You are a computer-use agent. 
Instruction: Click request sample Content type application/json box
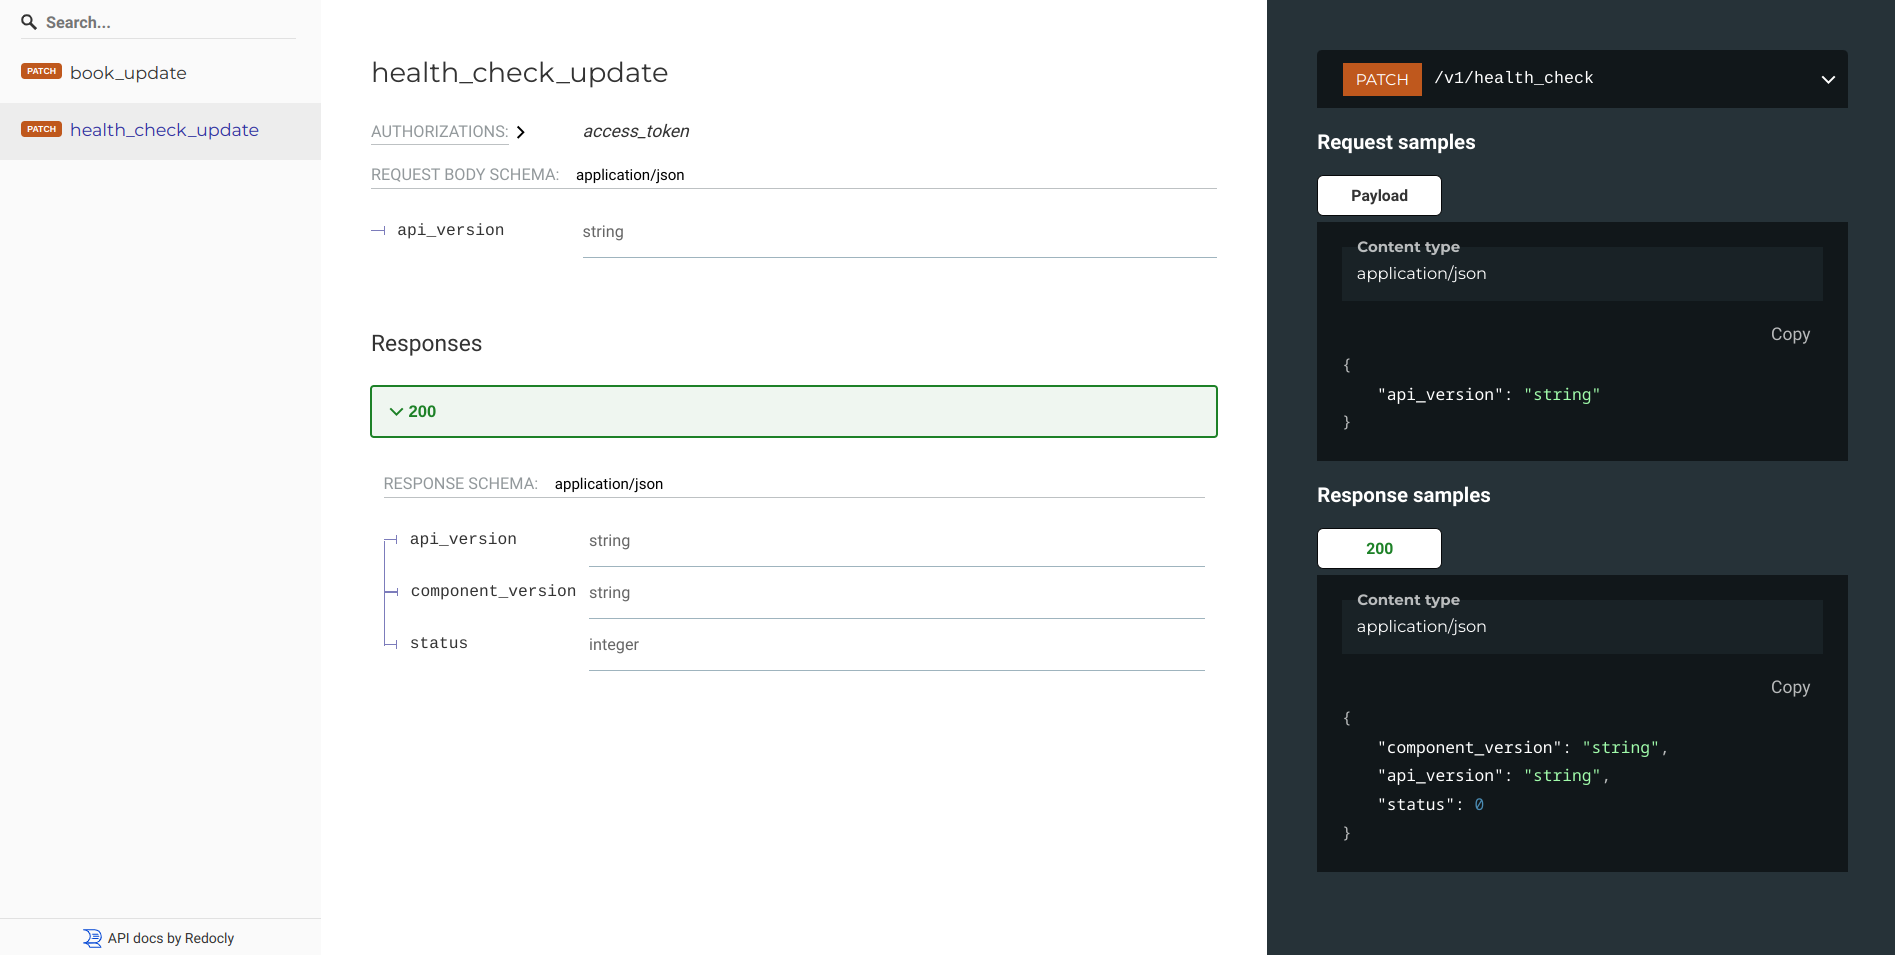tap(1582, 273)
